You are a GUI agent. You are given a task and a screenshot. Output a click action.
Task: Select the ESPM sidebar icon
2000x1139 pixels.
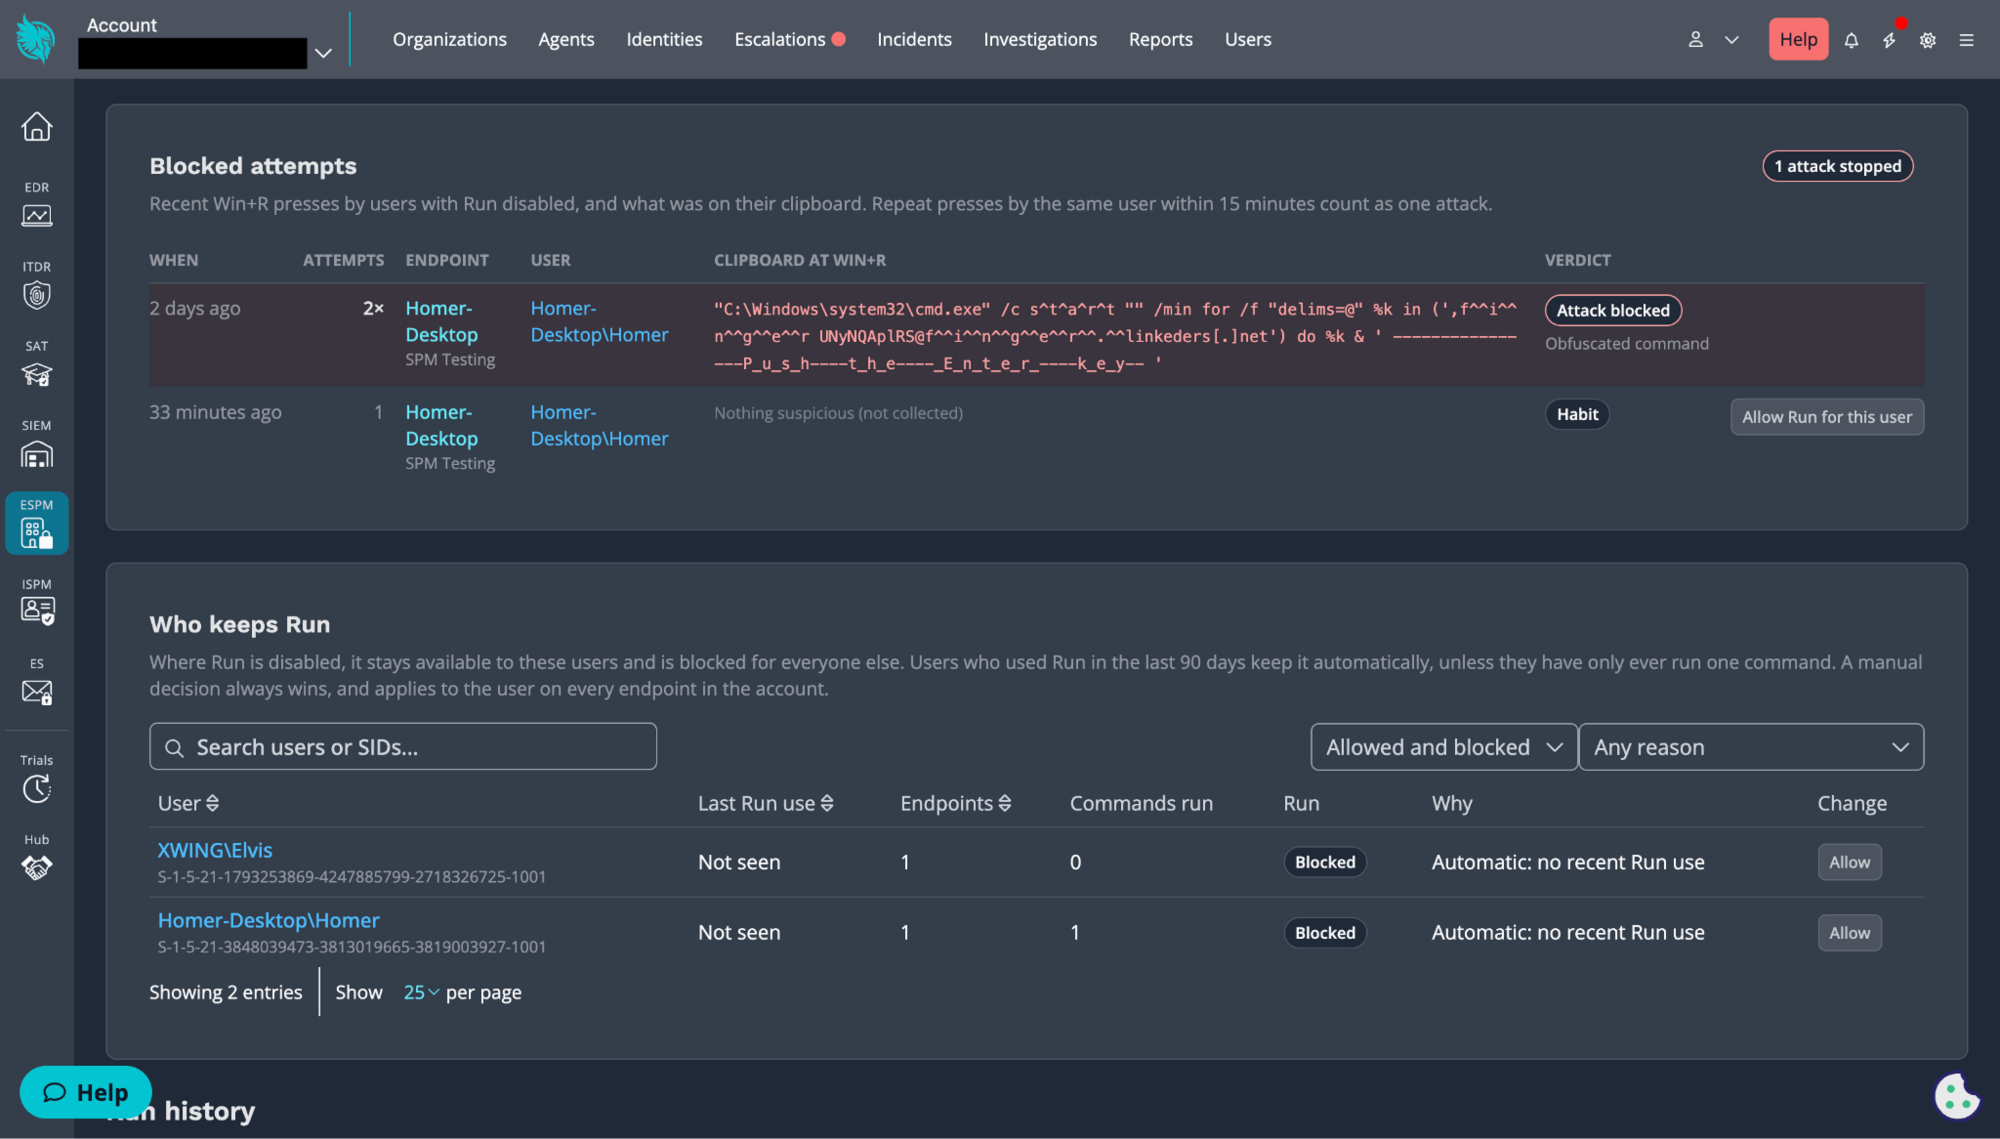point(37,523)
